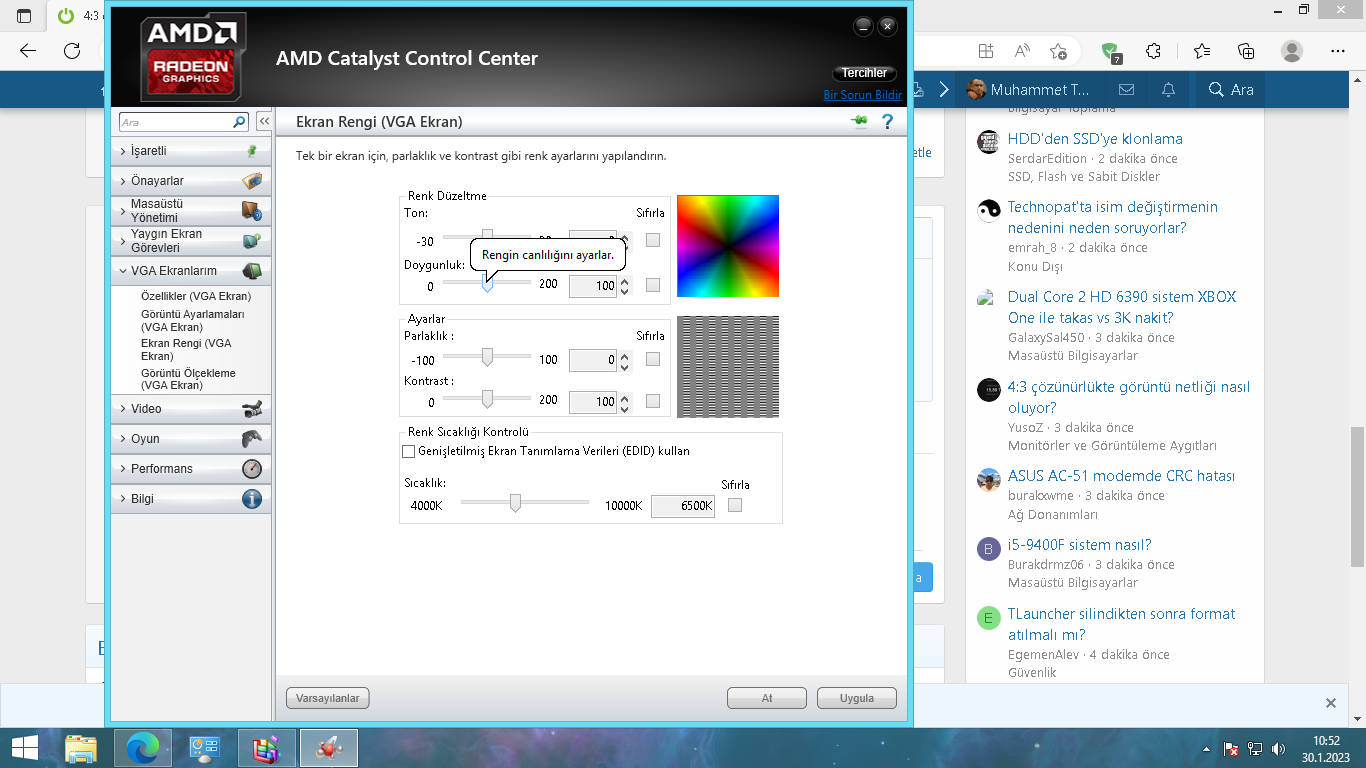Tick the Sıfırla checkbox for Ton
Screen dimensions: 1366x768
point(653,240)
